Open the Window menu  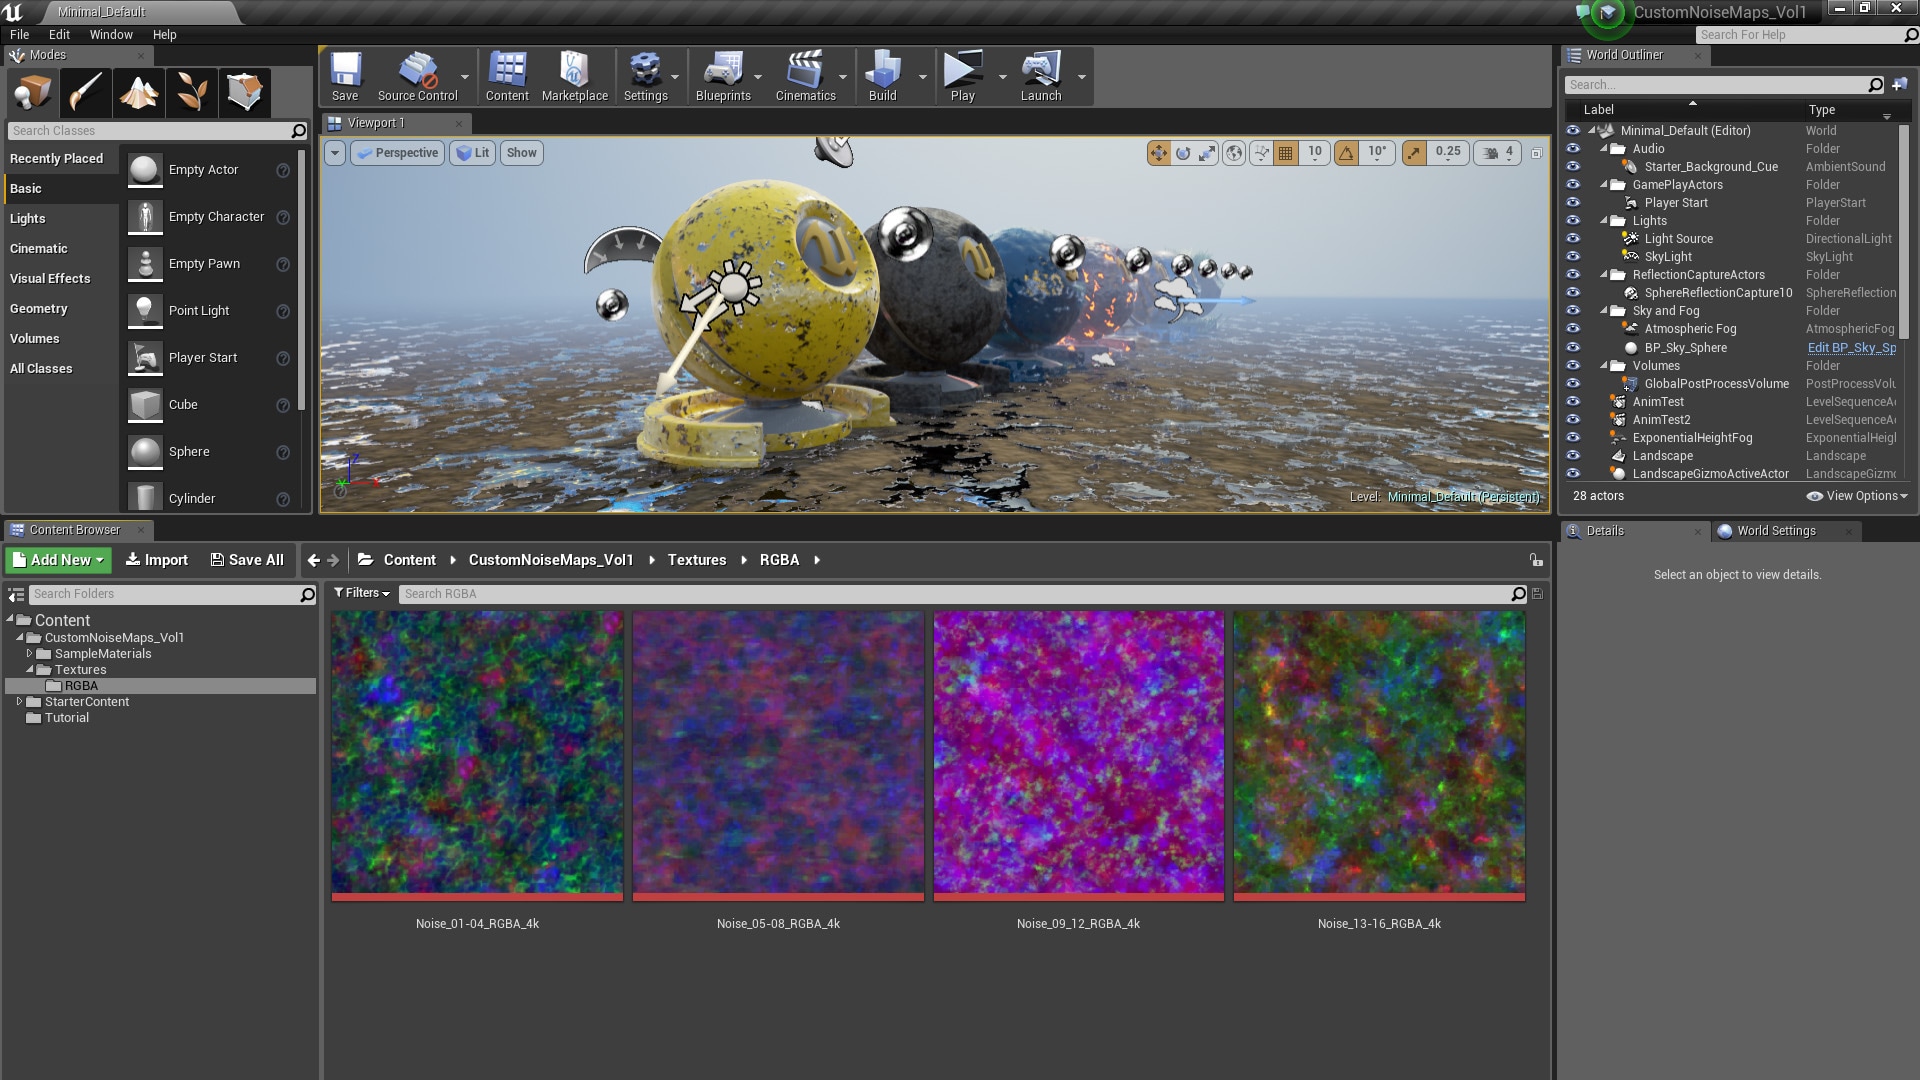click(111, 34)
